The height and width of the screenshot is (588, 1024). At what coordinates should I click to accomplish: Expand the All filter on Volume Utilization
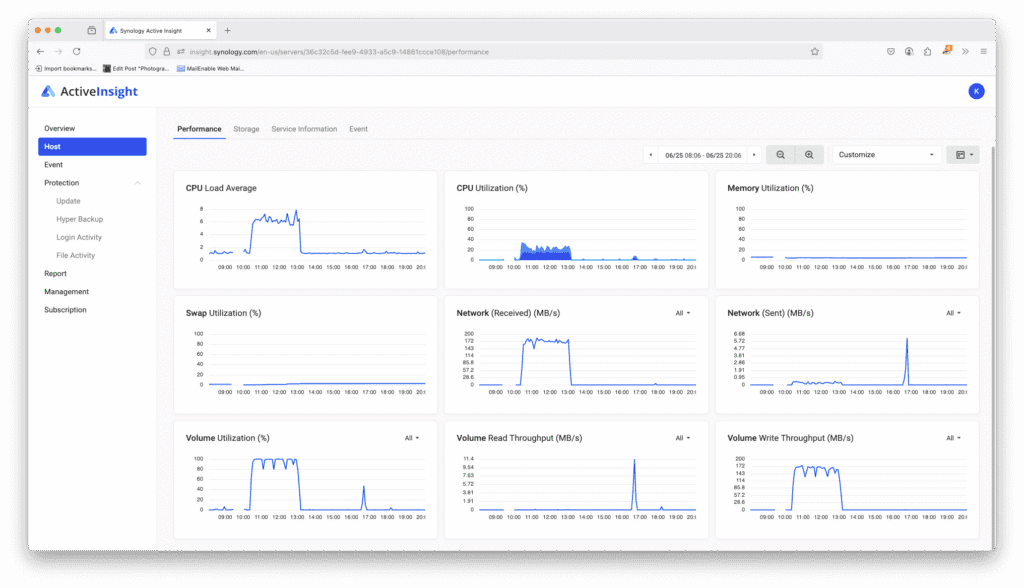[411, 438]
